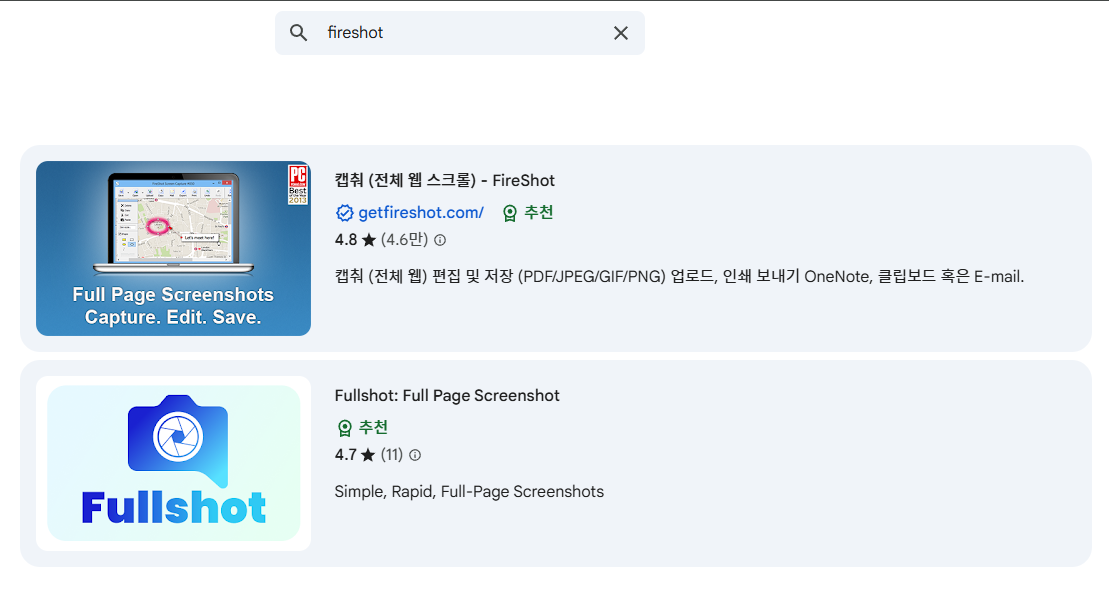The image size is (1109, 606).
Task: Click FireShot's 4.8 star rating
Action: (x=355, y=240)
